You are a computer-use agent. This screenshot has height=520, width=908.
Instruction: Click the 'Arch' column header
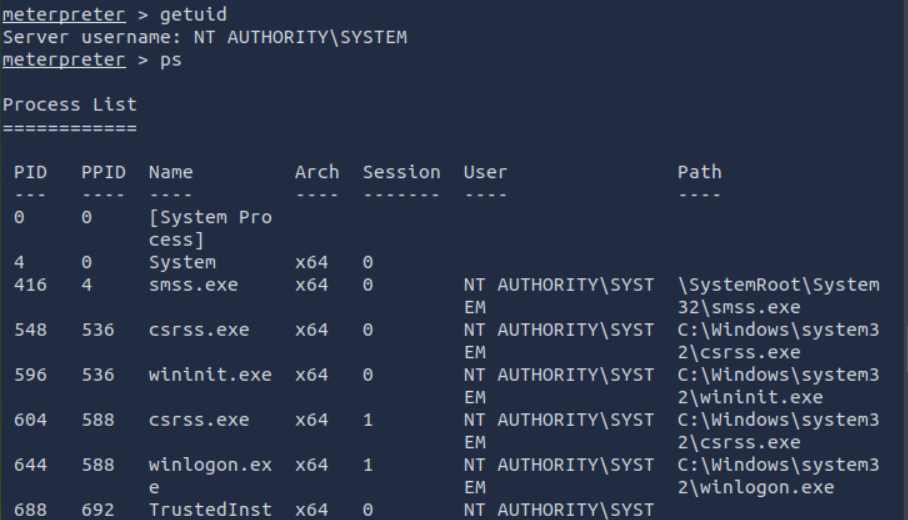pos(317,172)
